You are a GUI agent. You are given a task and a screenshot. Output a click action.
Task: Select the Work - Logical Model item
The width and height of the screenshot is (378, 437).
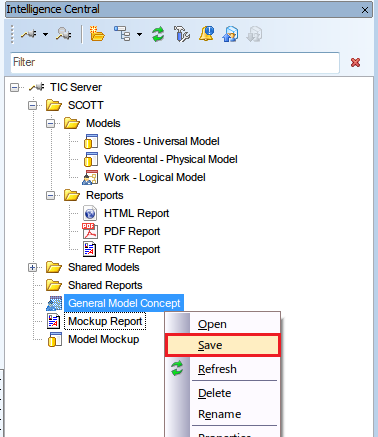point(155,177)
